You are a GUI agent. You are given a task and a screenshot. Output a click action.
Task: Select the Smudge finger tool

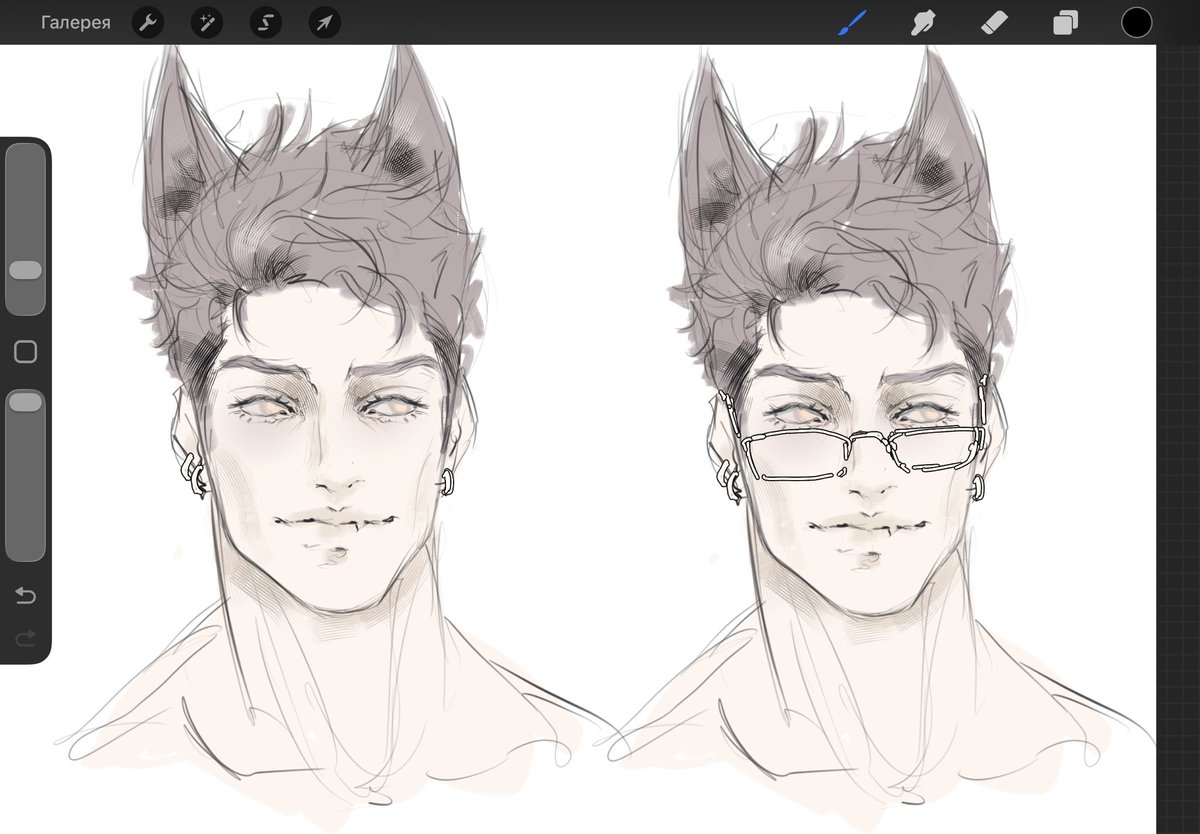[923, 22]
